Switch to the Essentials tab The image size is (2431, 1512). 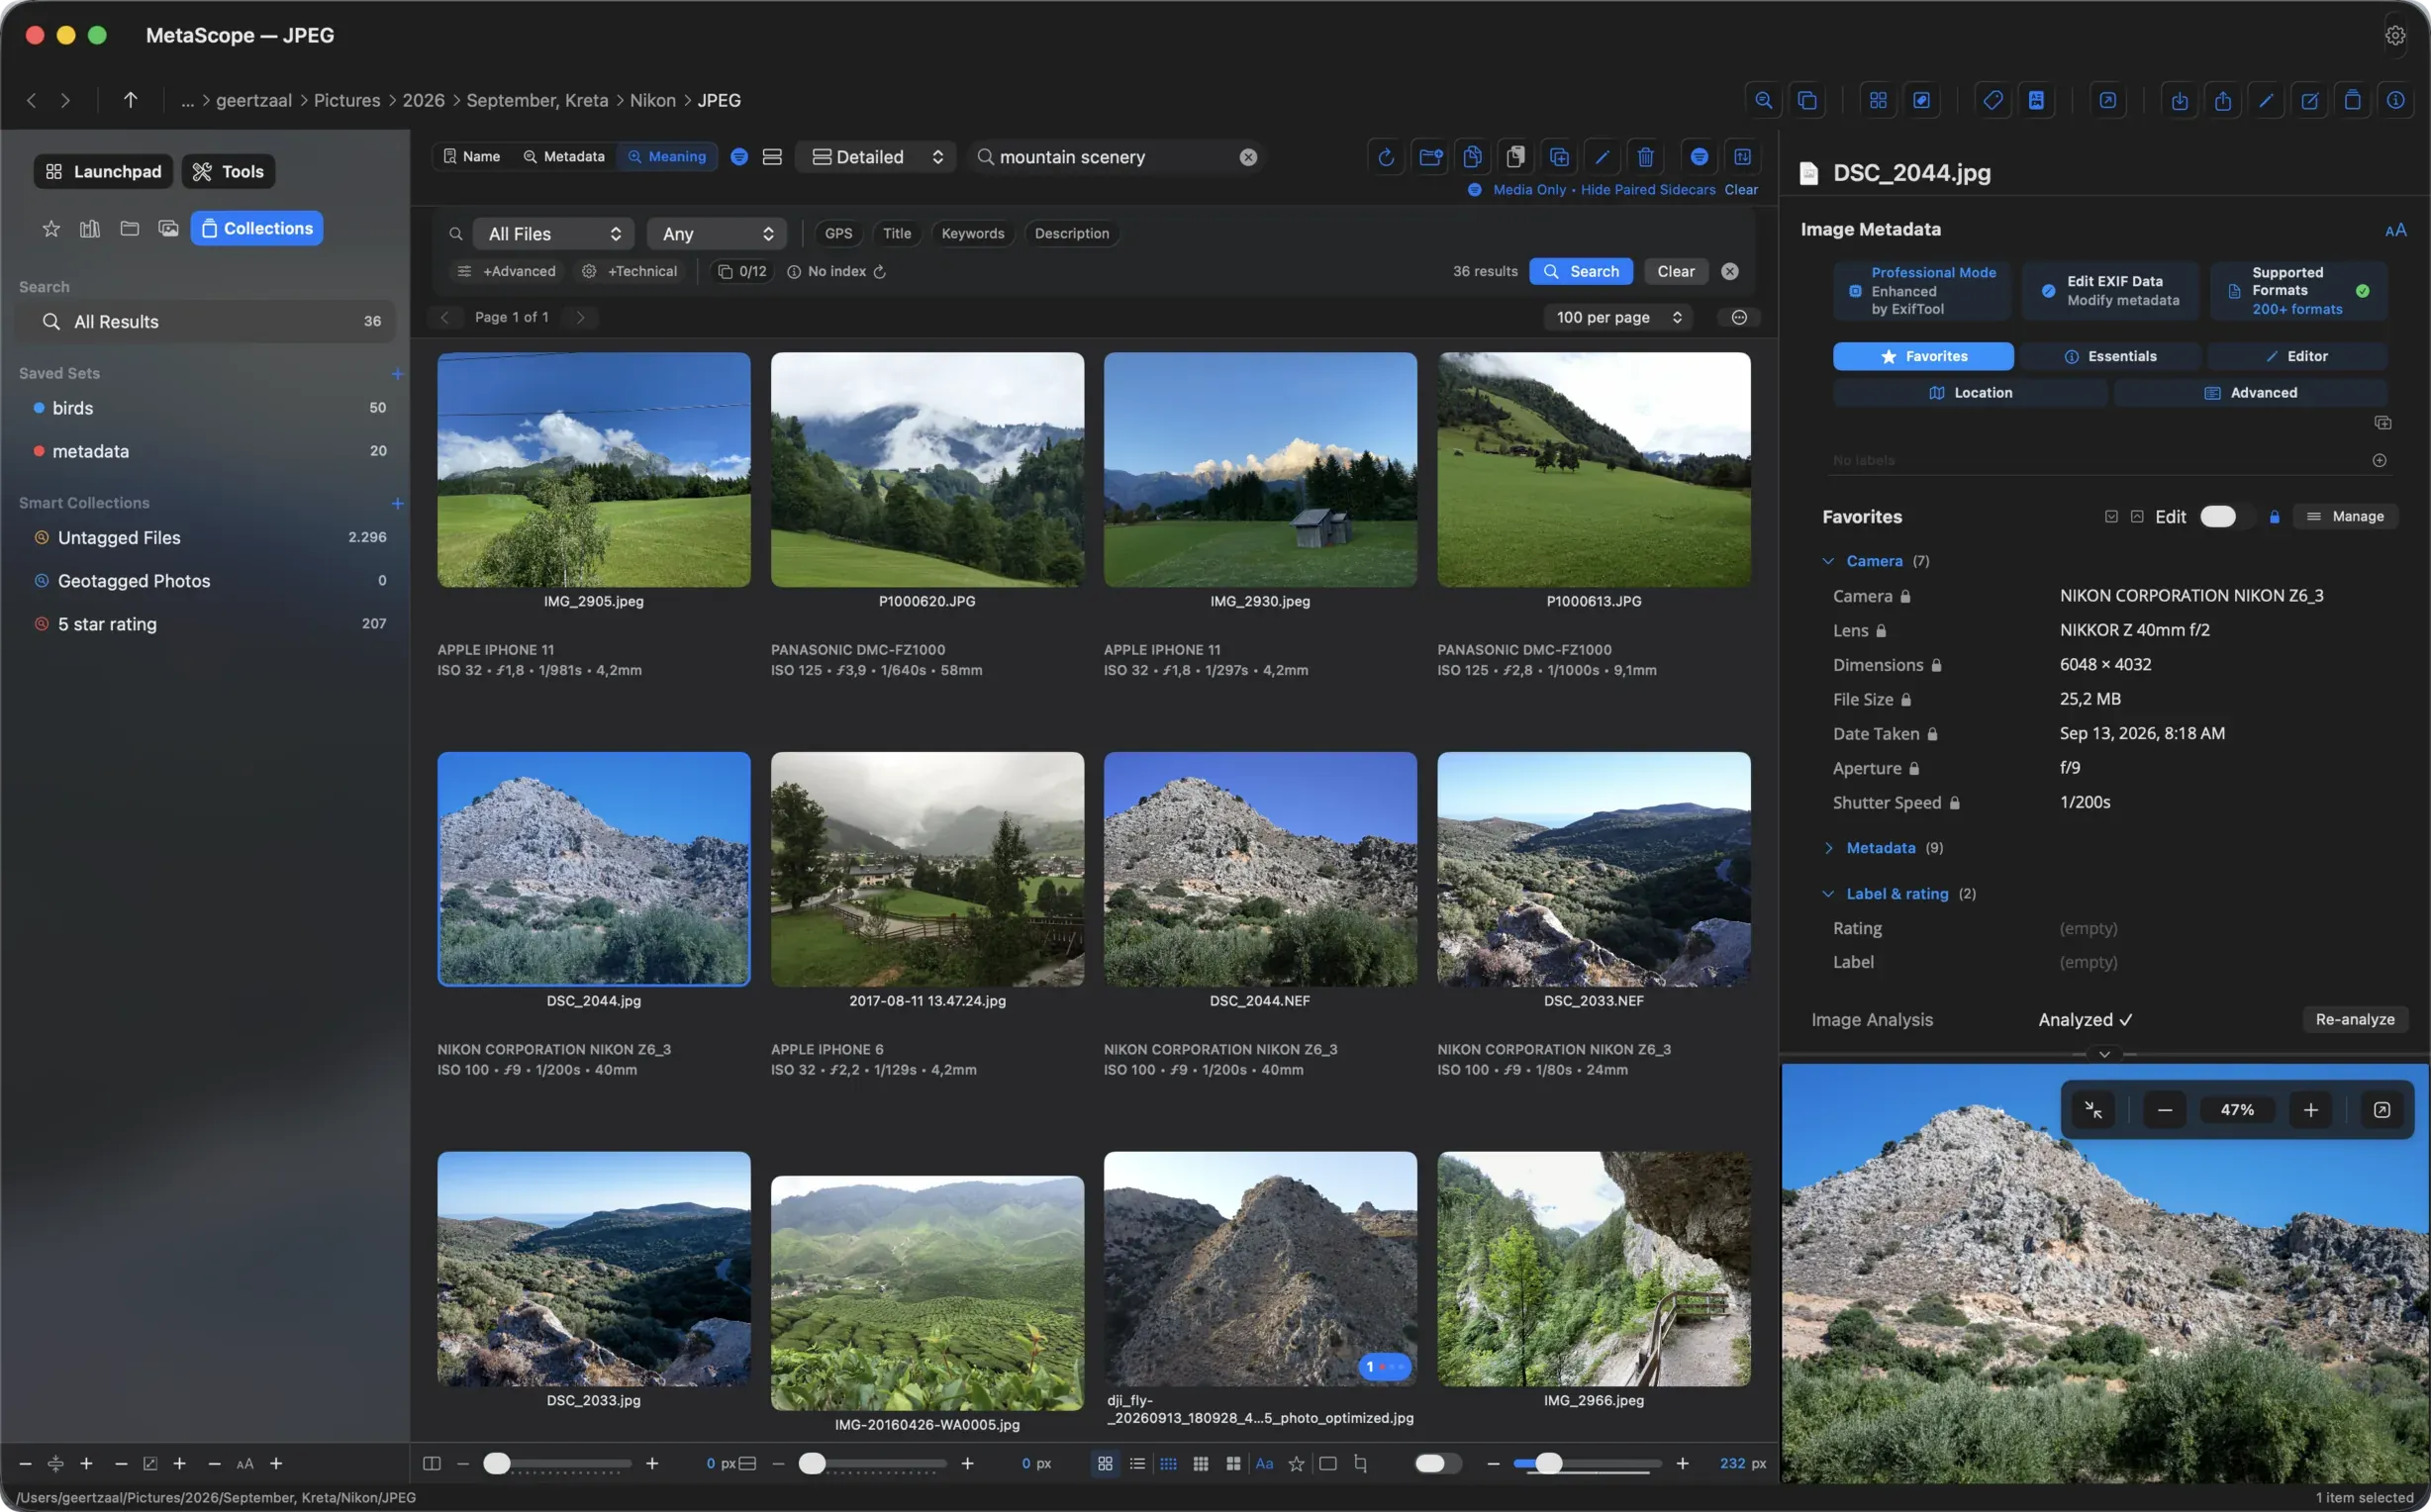pyautogui.click(x=2110, y=357)
